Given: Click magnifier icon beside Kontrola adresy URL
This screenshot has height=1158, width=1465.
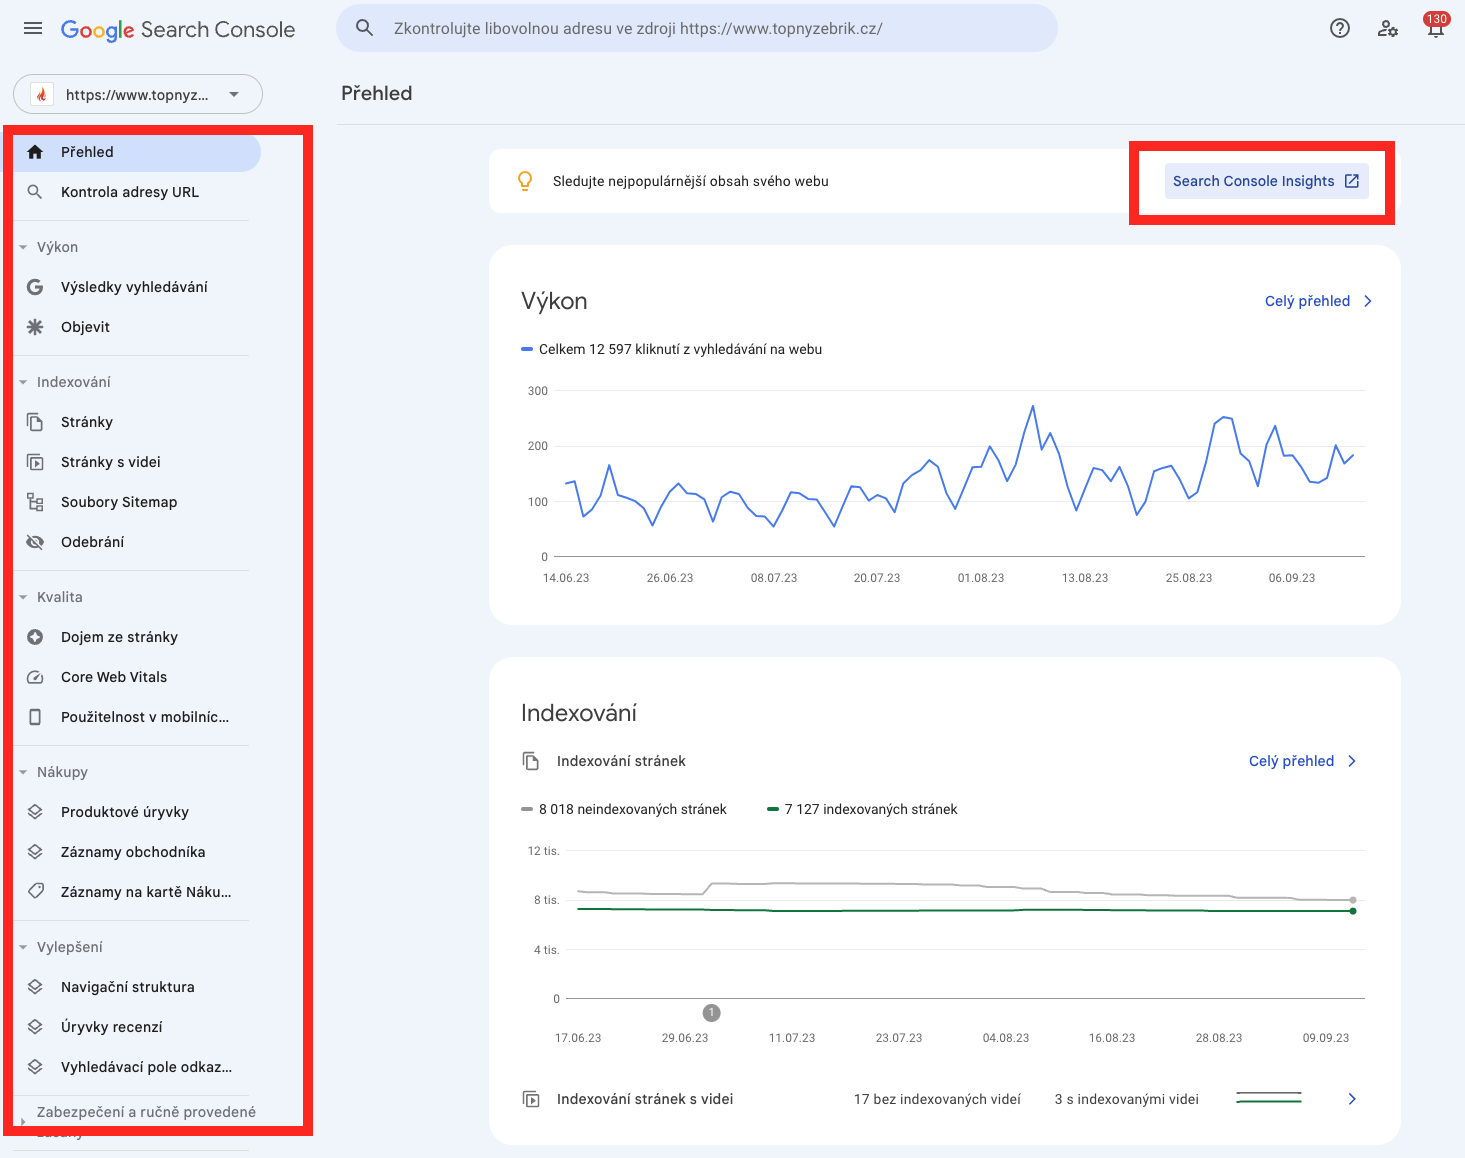Looking at the screenshot, I should coord(35,192).
